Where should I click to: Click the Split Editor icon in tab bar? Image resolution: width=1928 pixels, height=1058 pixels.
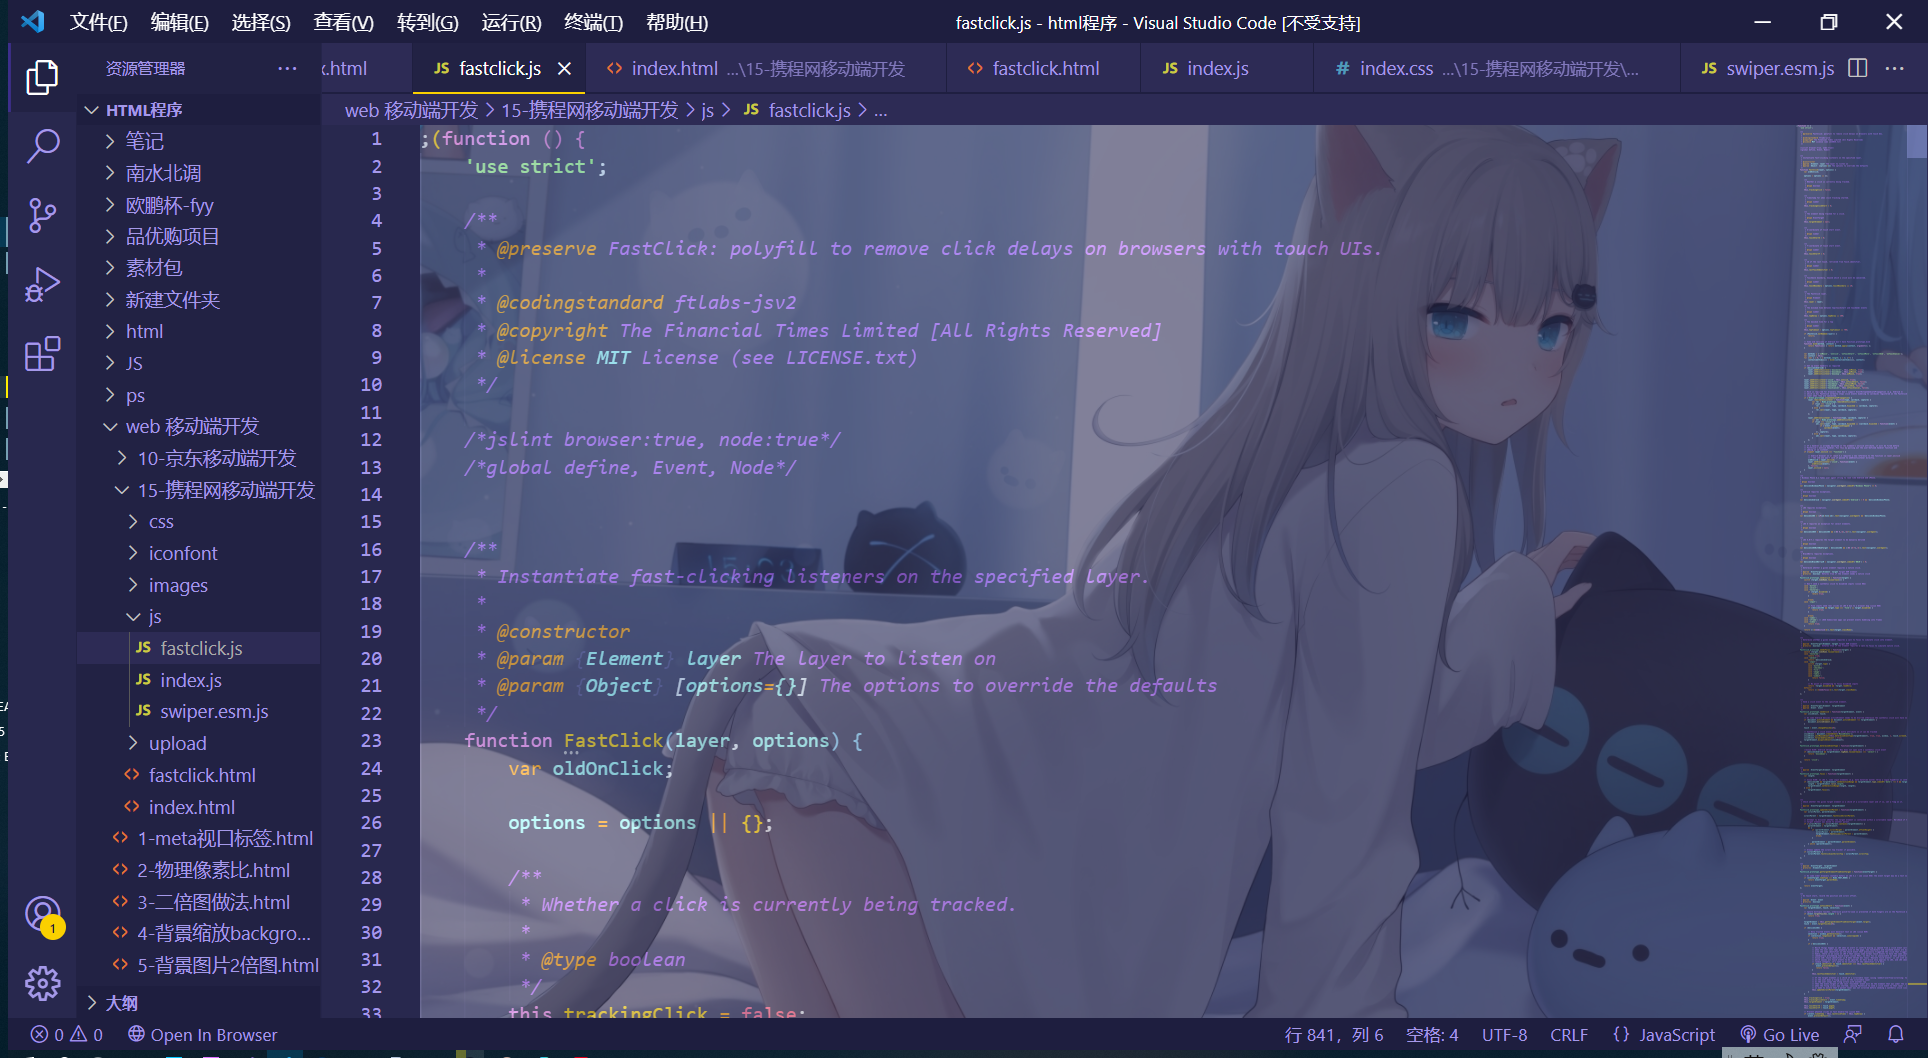(1858, 68)
